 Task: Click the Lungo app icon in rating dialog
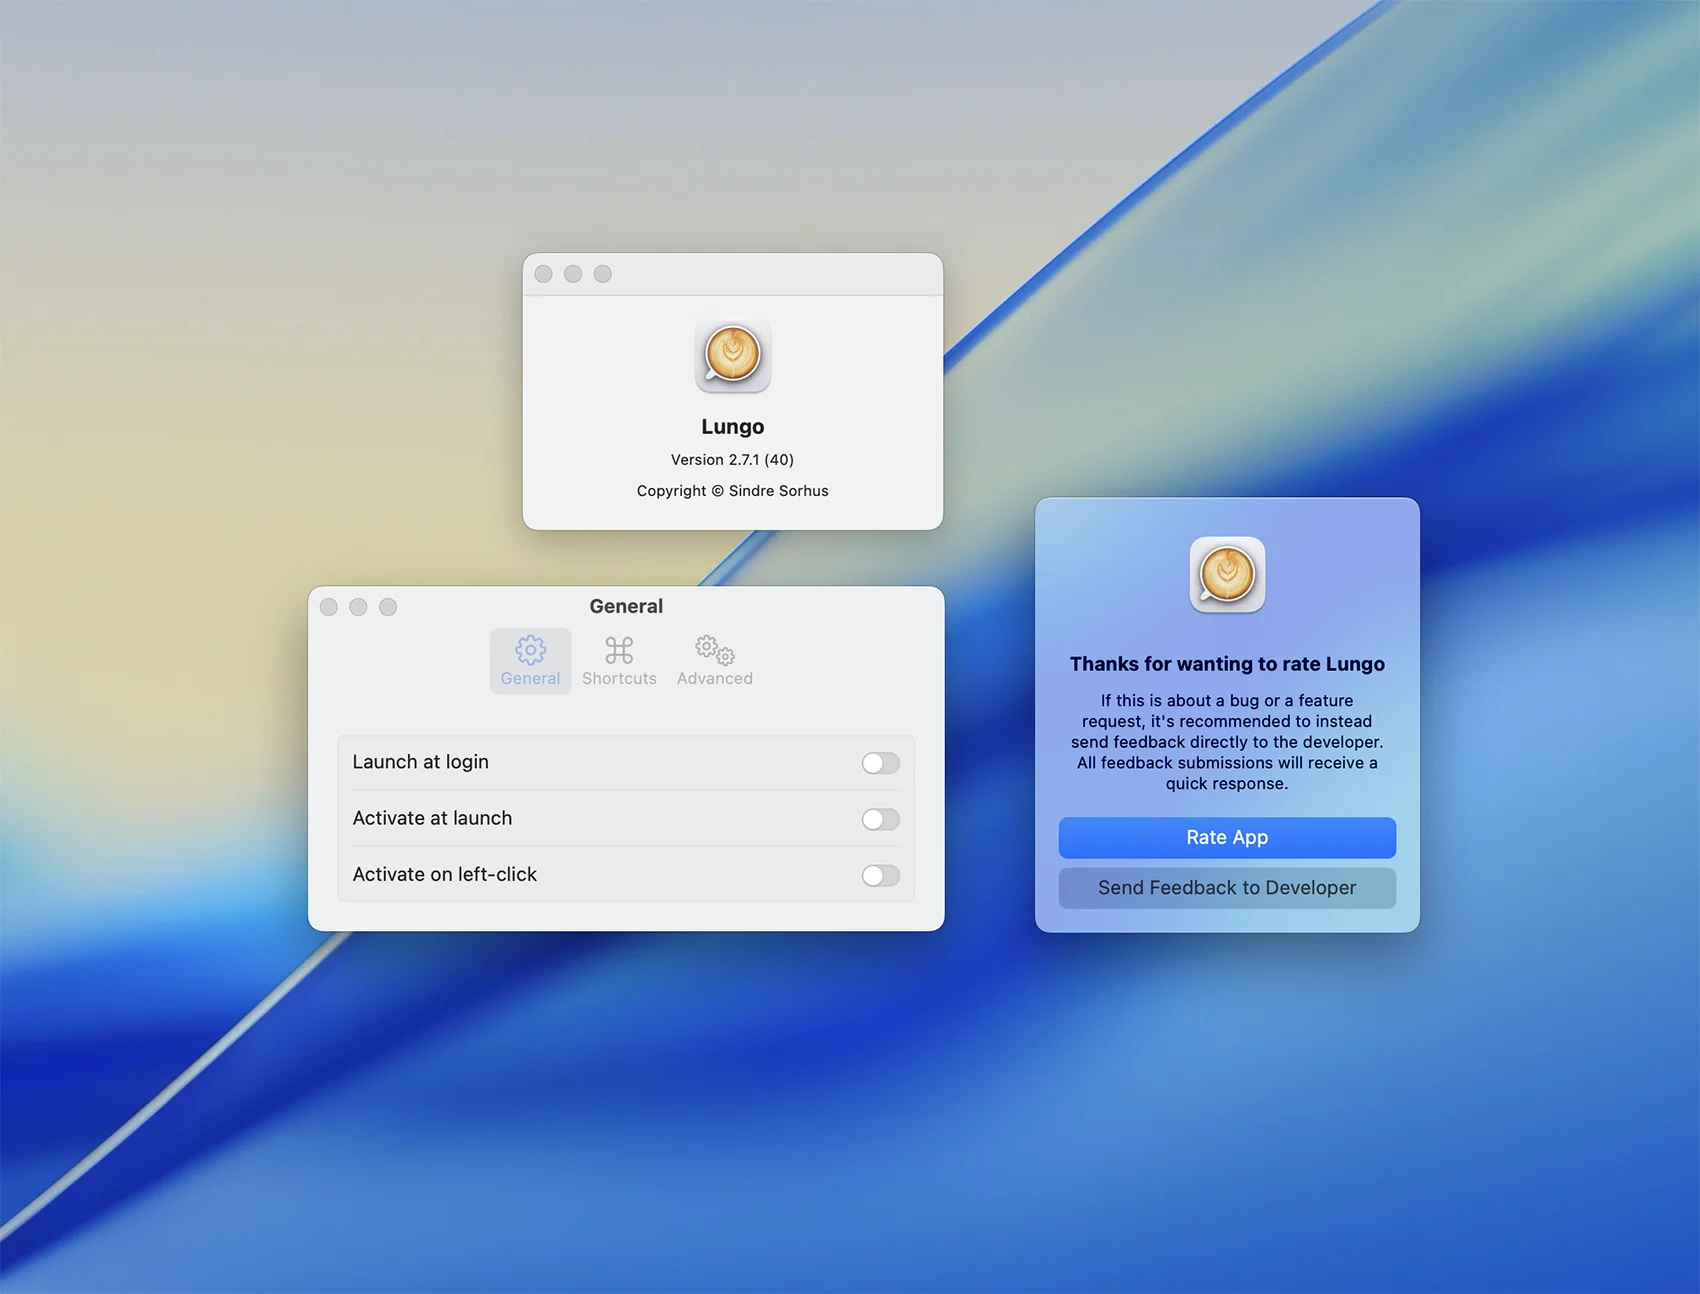(x=1227, y=575)
